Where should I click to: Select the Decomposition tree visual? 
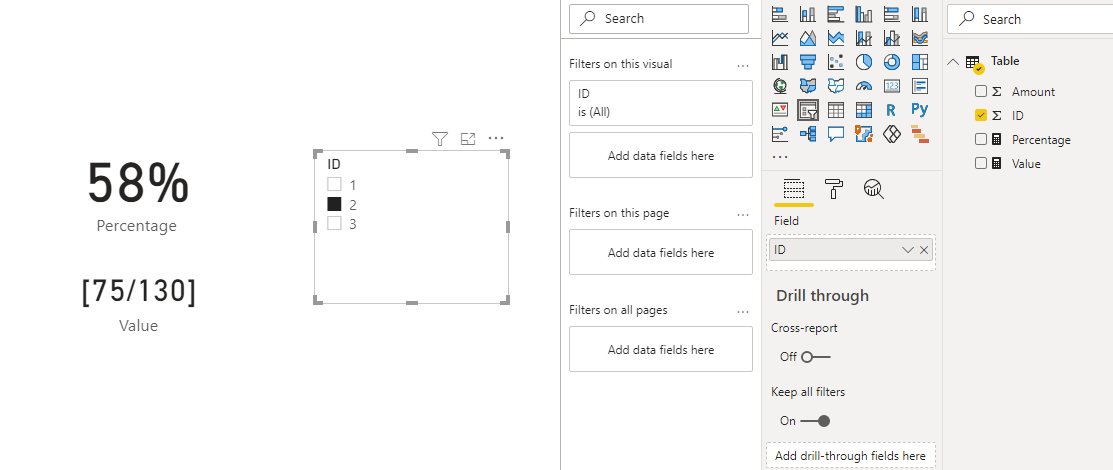(x=808, y=133)
